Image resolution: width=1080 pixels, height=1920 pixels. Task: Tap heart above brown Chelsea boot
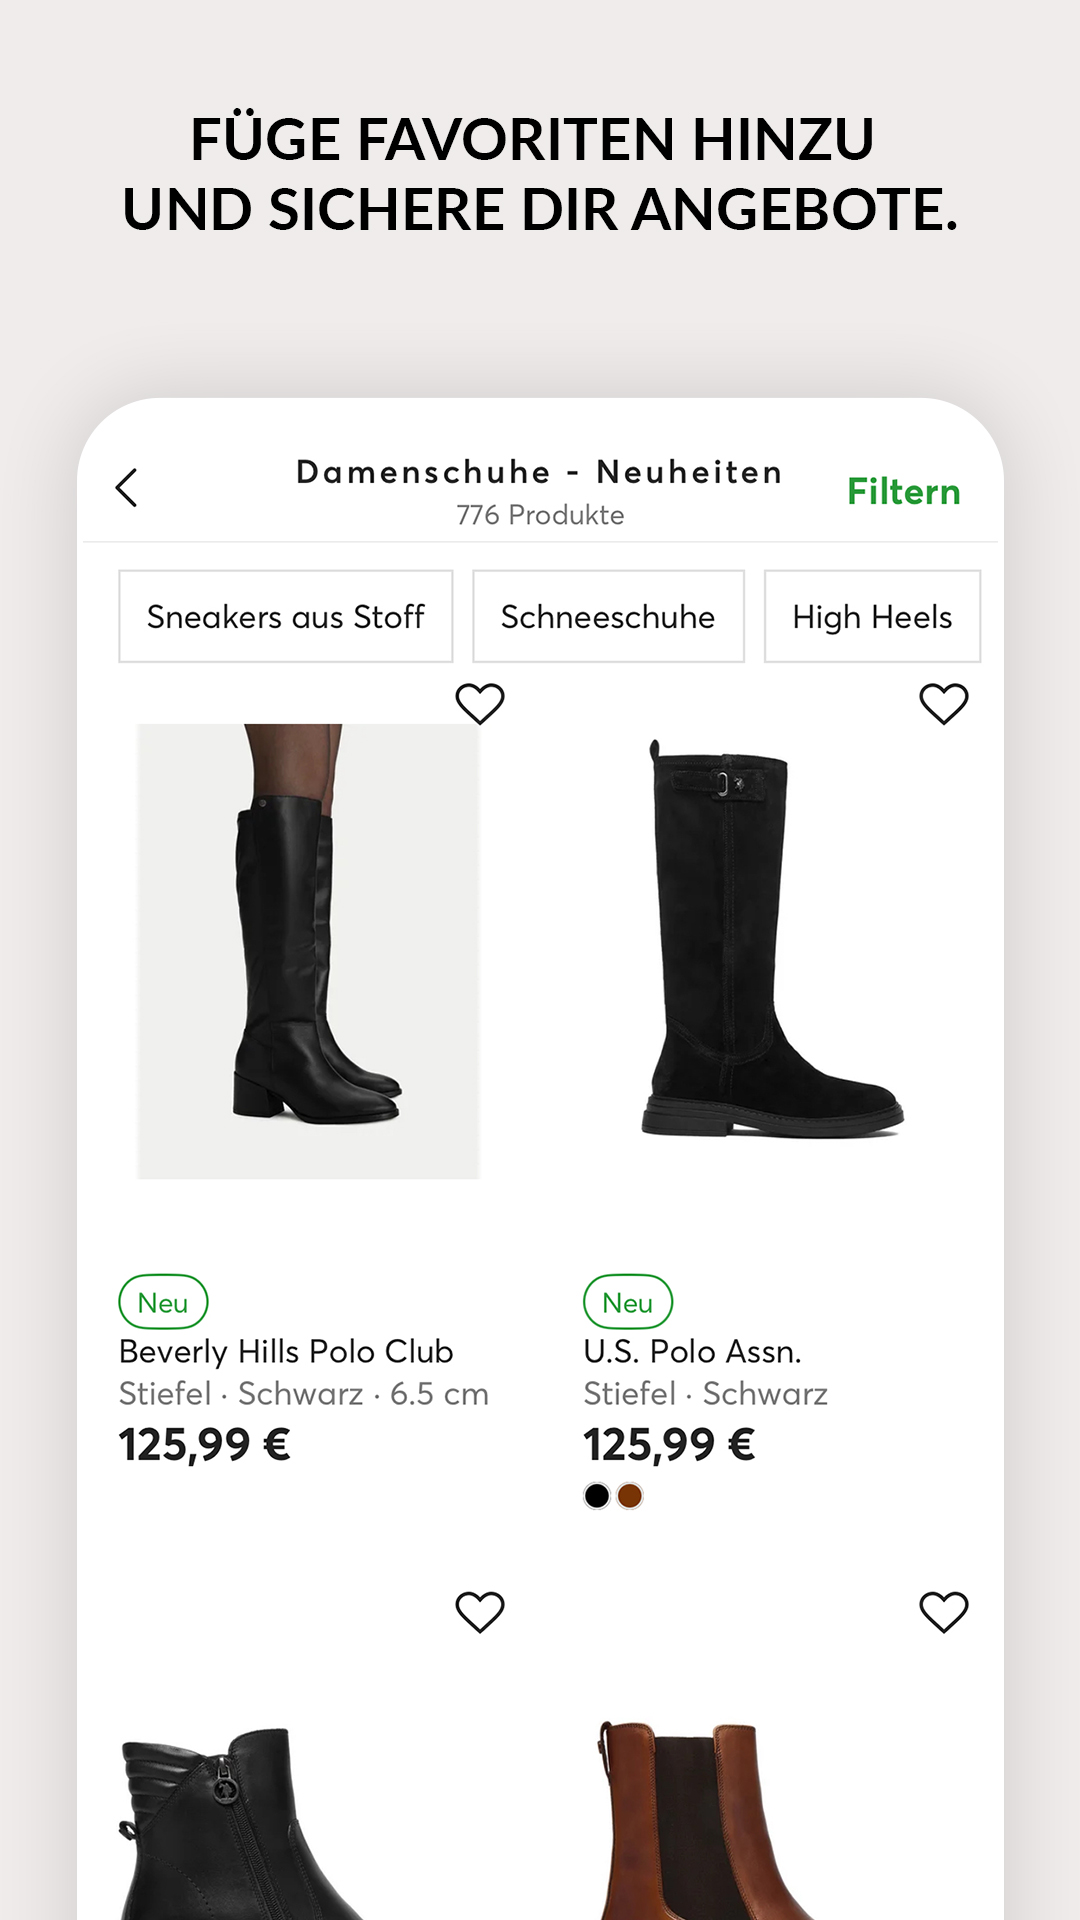[944, 1612]
